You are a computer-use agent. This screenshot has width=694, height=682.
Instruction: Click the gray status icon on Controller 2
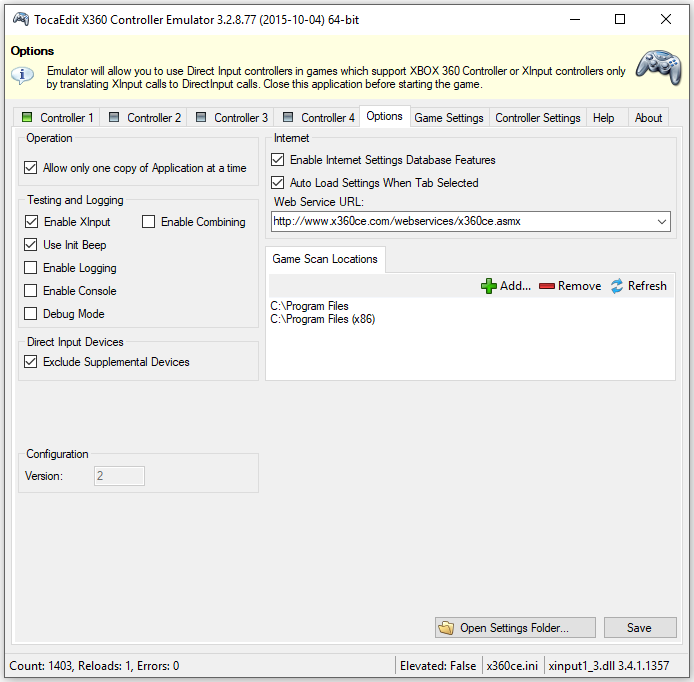114,117
